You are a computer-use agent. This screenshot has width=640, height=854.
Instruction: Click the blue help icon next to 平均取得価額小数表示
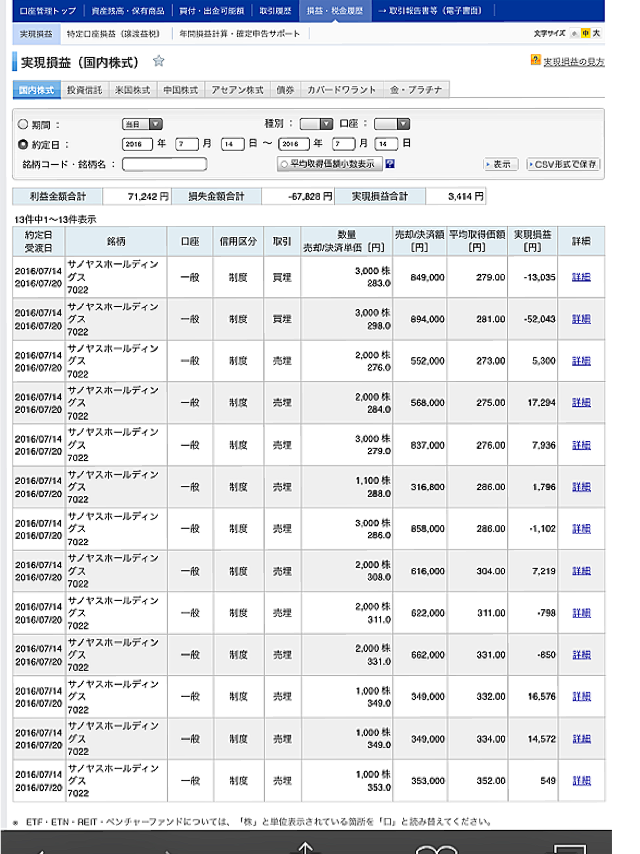[390, 163]
